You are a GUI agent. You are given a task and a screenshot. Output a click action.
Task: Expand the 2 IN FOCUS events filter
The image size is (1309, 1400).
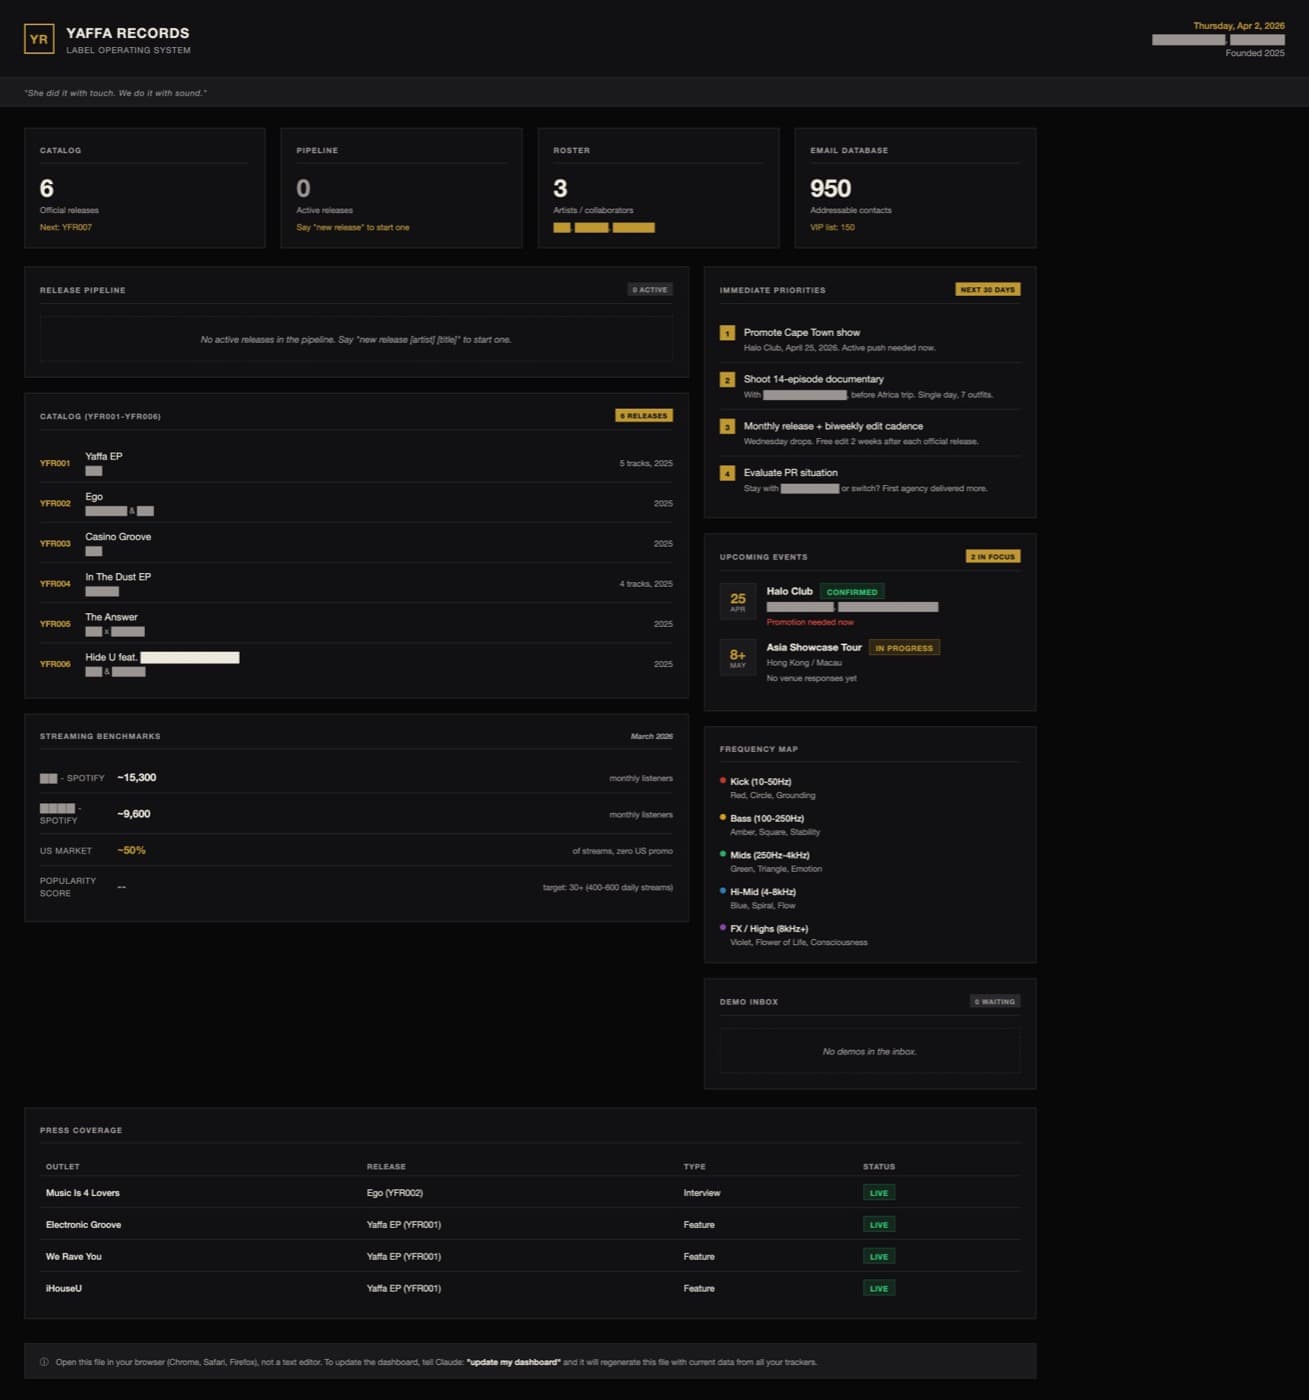point(993,556)
